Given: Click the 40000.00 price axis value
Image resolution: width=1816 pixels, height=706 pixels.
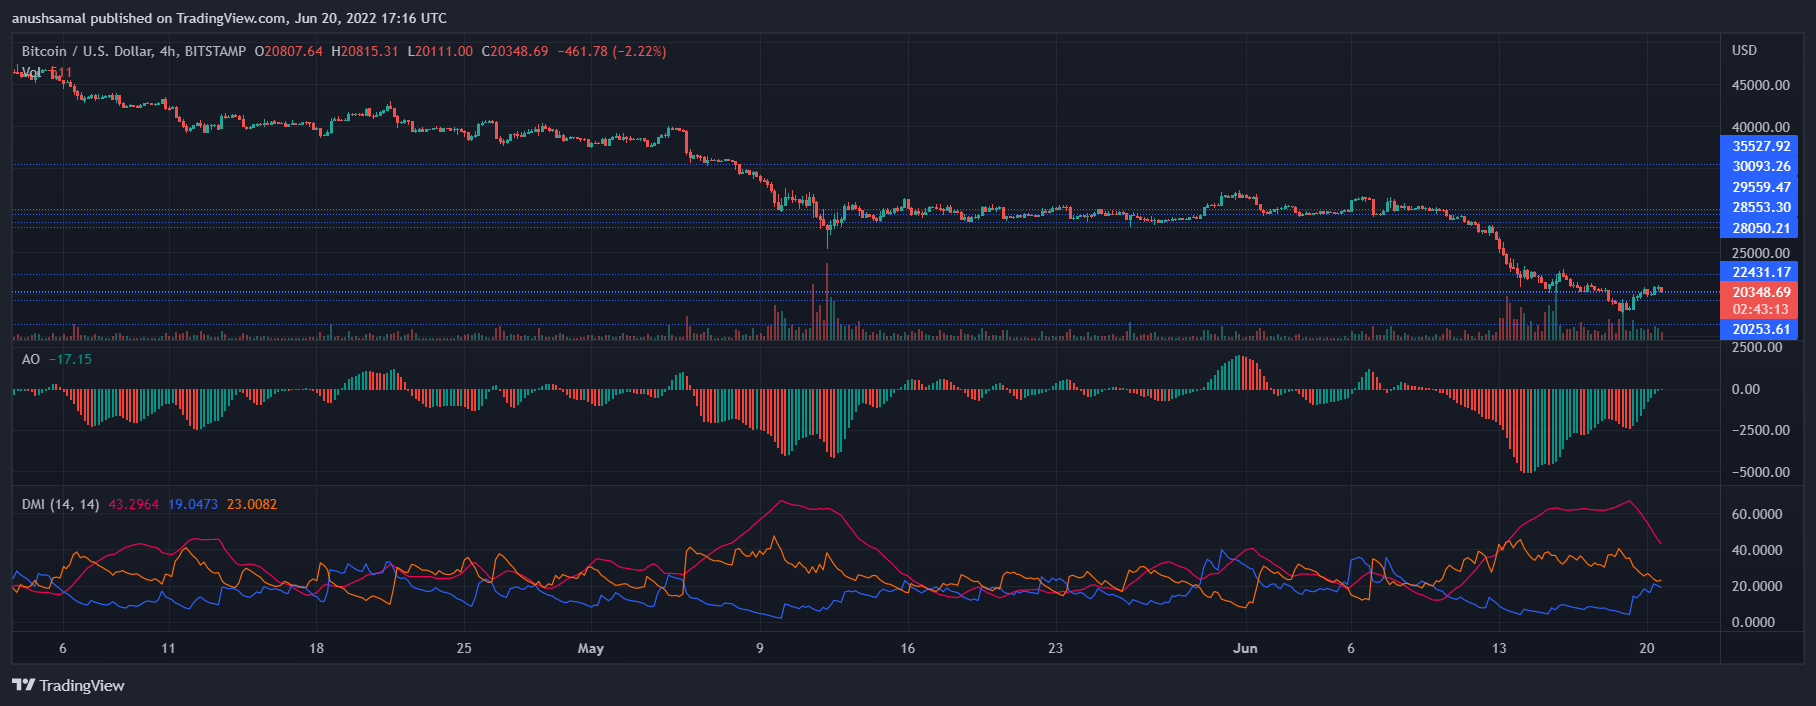Looking at the screenshot, I should 1761,127.
